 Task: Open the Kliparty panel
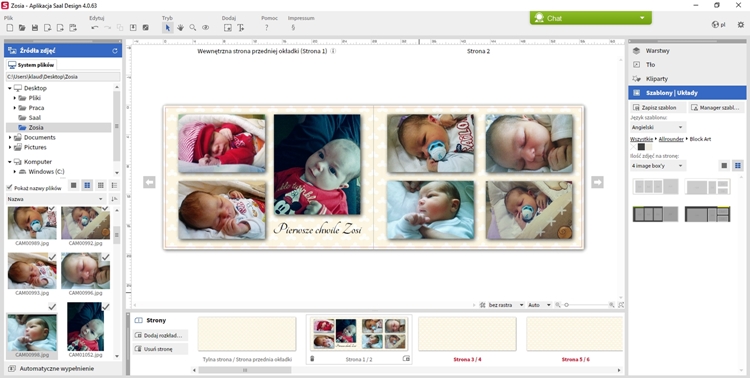687,78
